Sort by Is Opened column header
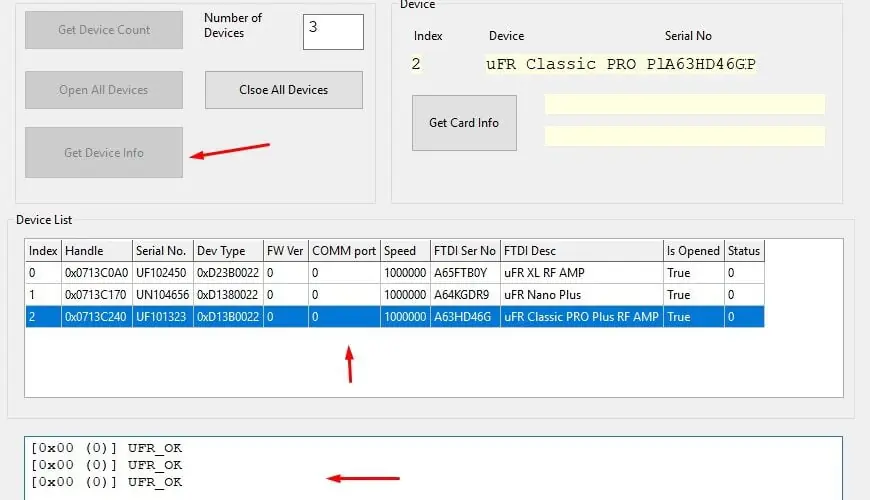 pos(692,251)
